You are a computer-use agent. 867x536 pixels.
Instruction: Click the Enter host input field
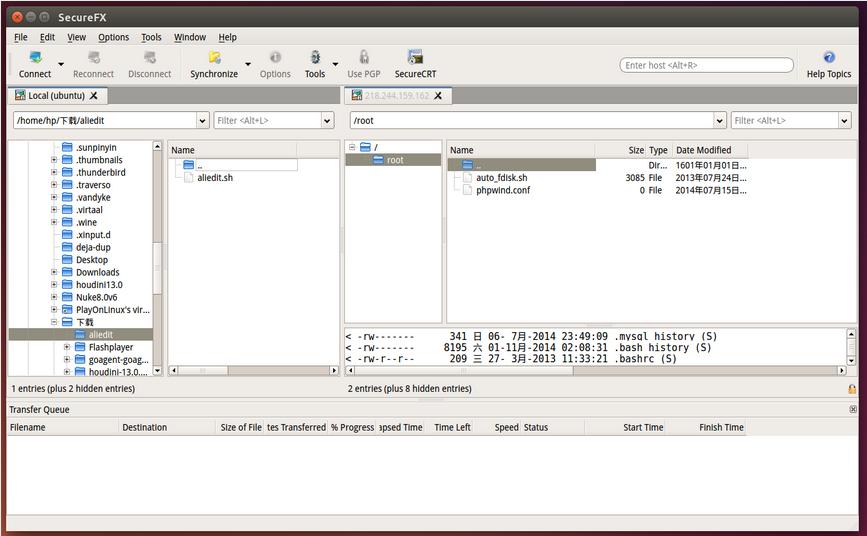coord(706,65)
